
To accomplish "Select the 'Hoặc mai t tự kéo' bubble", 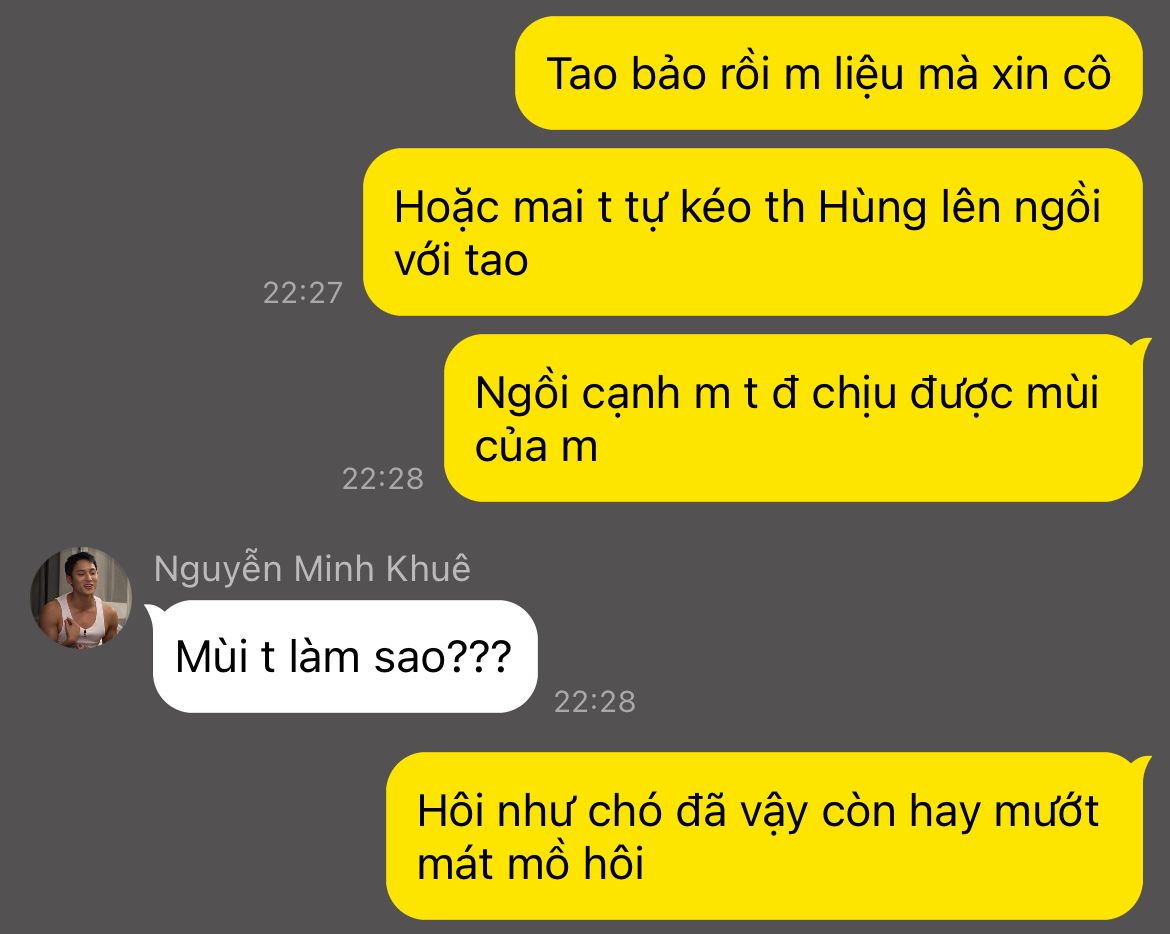I will pyautogui.click(x=752, y=232).
